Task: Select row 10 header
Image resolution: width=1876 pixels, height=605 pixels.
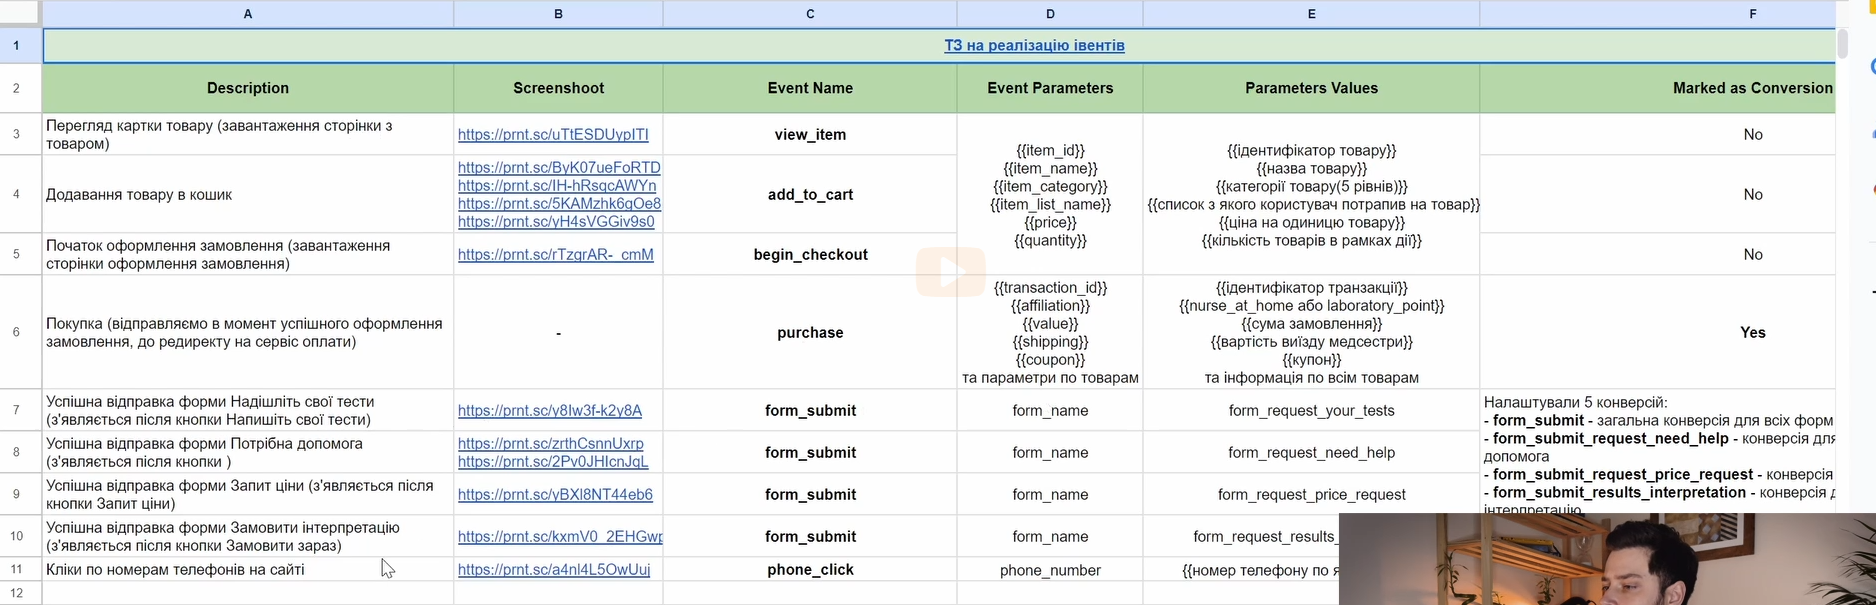Action: click(20, 536)
